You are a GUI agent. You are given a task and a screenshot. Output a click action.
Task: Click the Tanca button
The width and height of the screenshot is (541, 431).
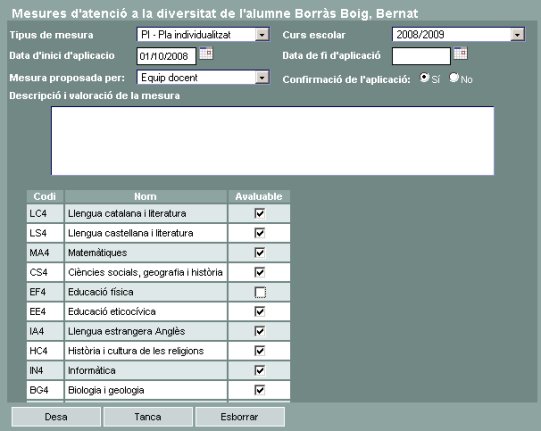pos(148,417)
